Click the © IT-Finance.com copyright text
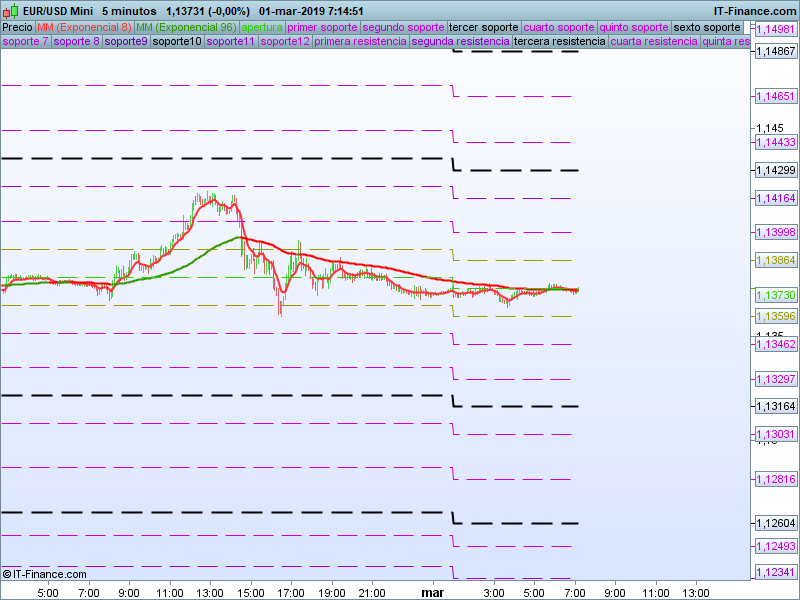 (x=46, y=573)
